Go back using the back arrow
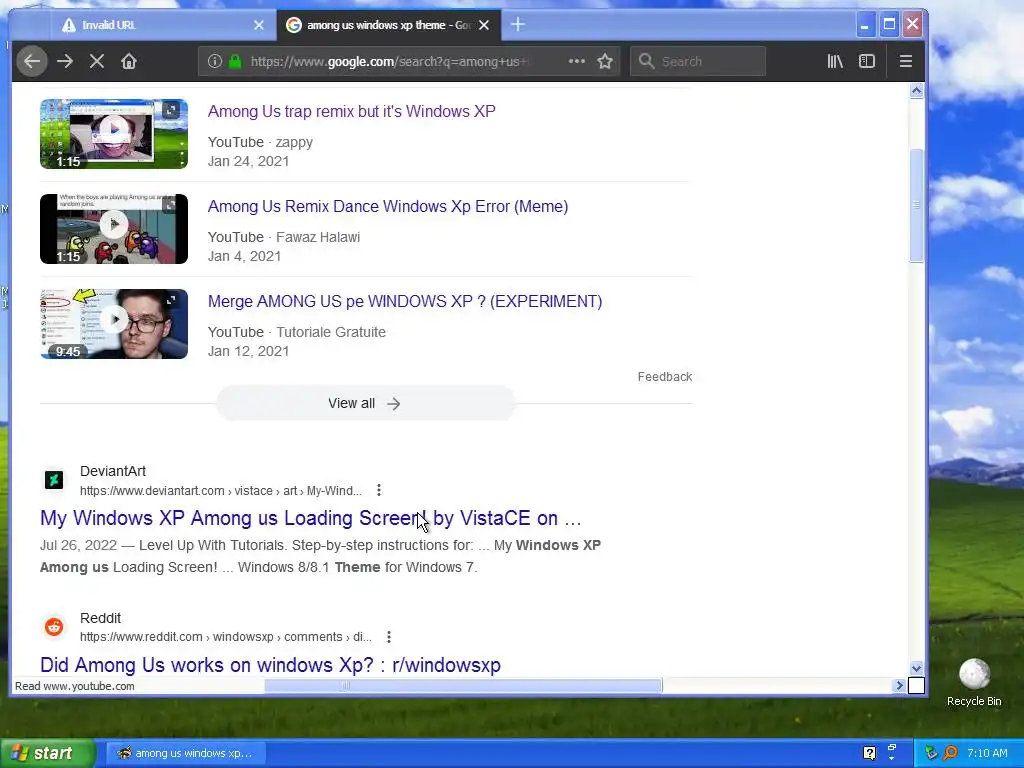Viewport: 1024px width, 768px height. pyautogui.click(x=31, y=61)
